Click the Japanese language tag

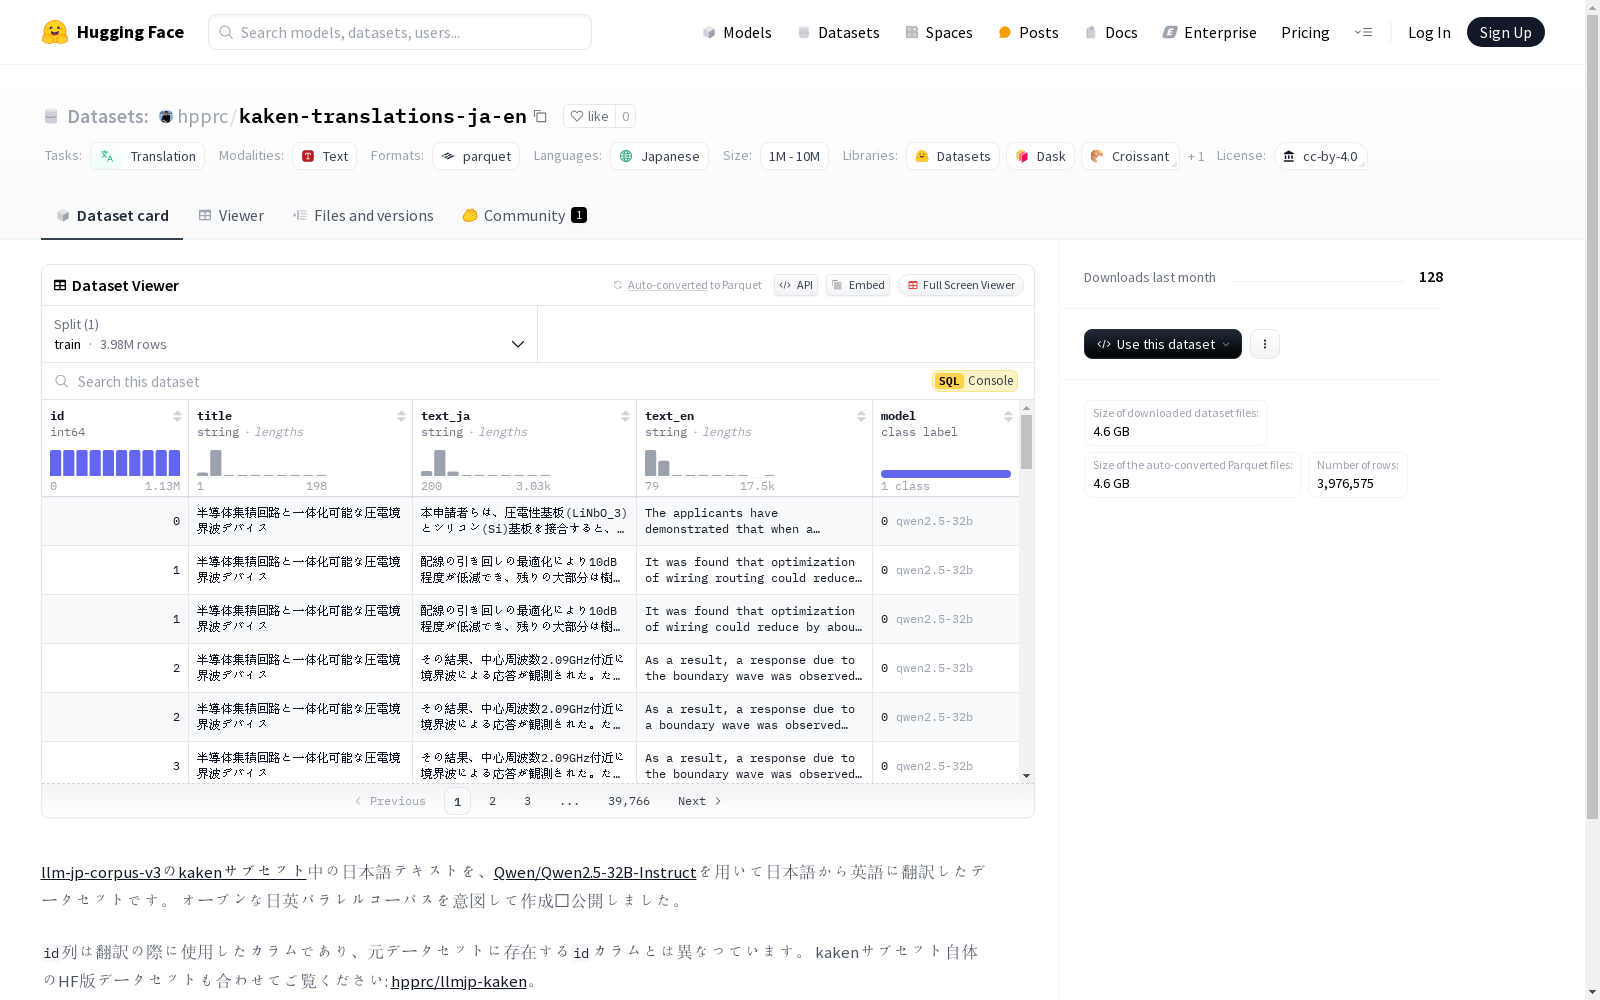(659, 156)
